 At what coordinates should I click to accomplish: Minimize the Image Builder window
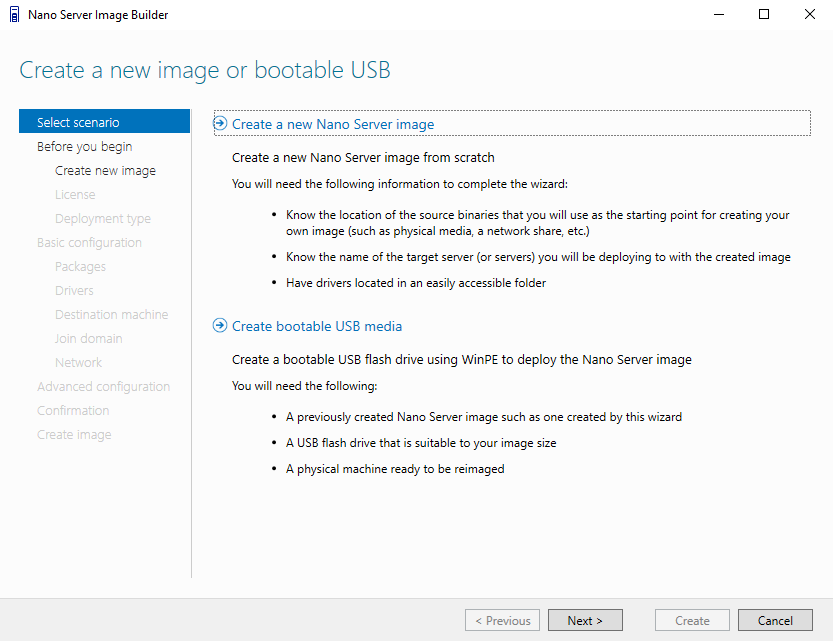pyautogui.click(x=719, y=14)
